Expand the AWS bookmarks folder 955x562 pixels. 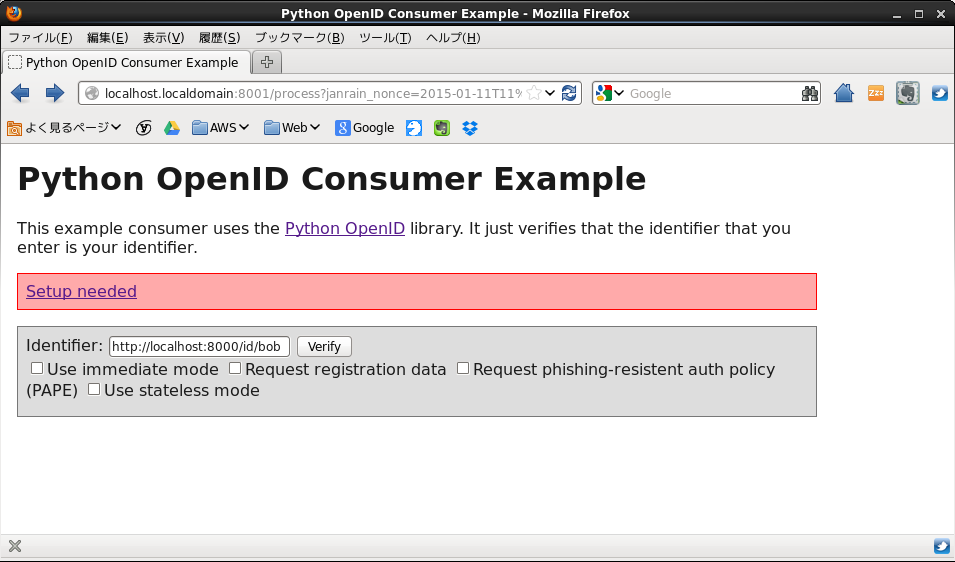click(220, 128)
